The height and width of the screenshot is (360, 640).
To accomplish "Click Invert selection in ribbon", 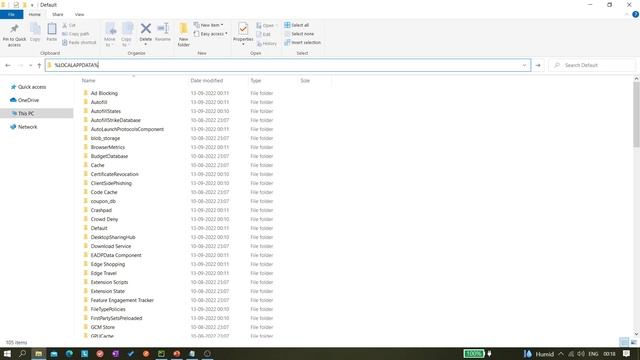I will coord(302,42).
